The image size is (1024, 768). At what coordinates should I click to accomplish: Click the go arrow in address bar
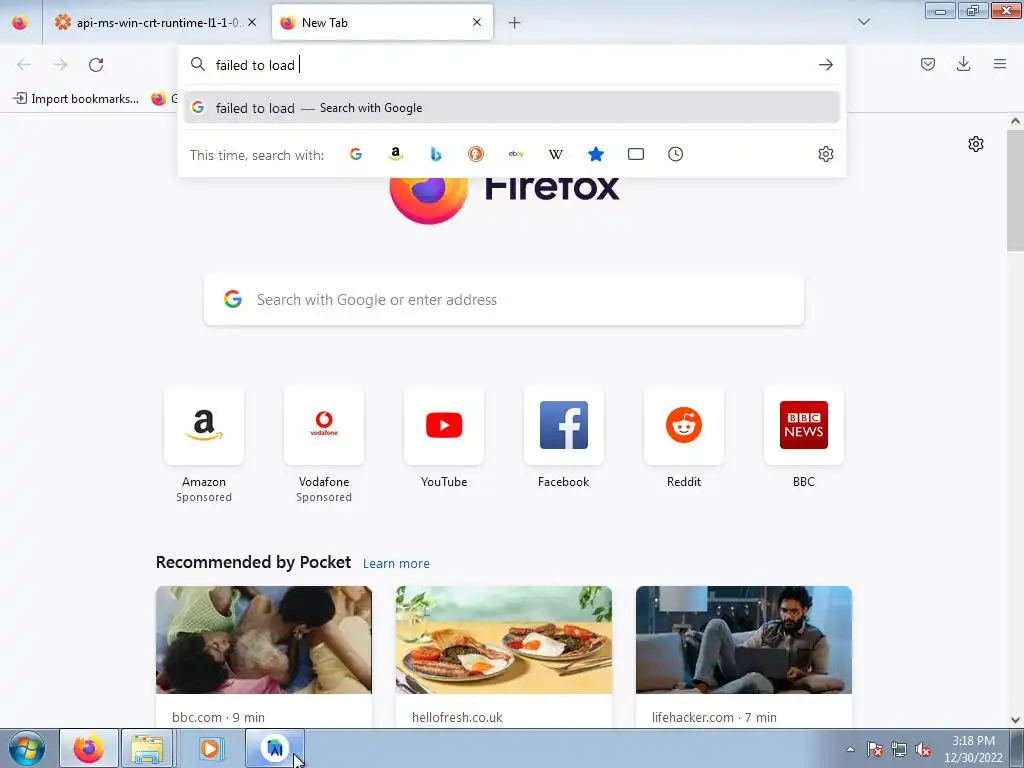tap(825, 65)
